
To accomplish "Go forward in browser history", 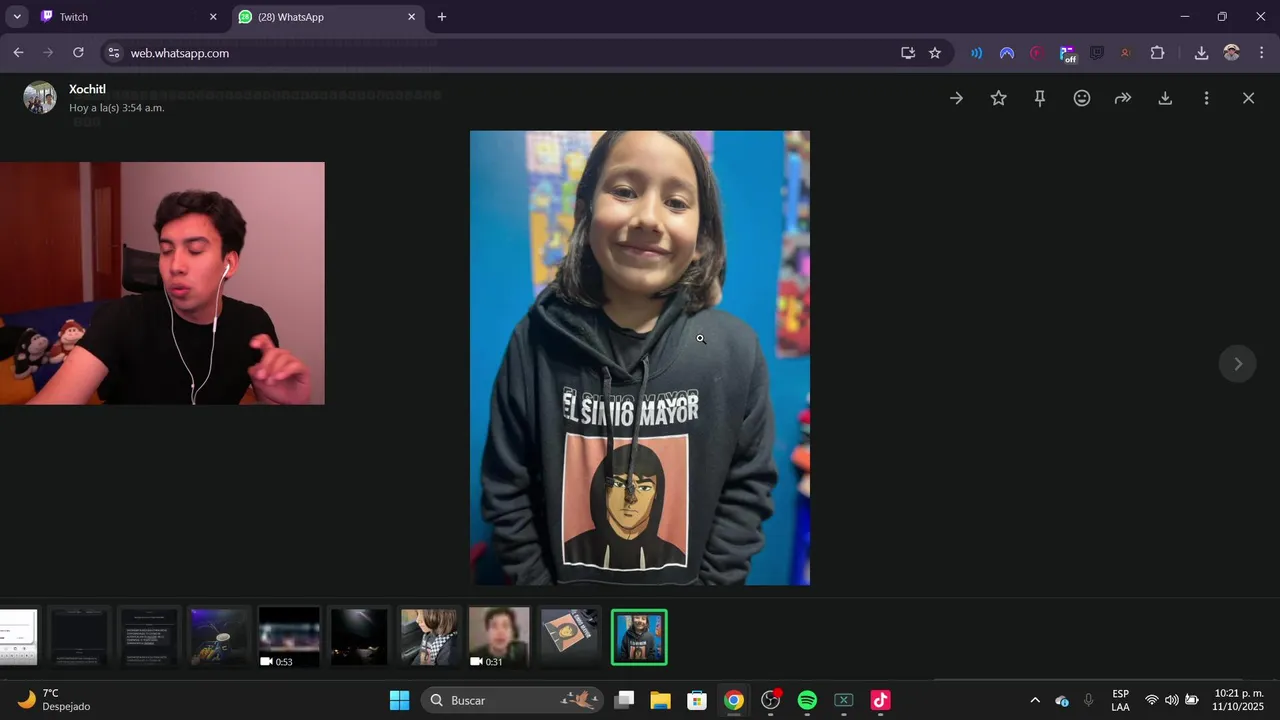I will click(48, 53).
